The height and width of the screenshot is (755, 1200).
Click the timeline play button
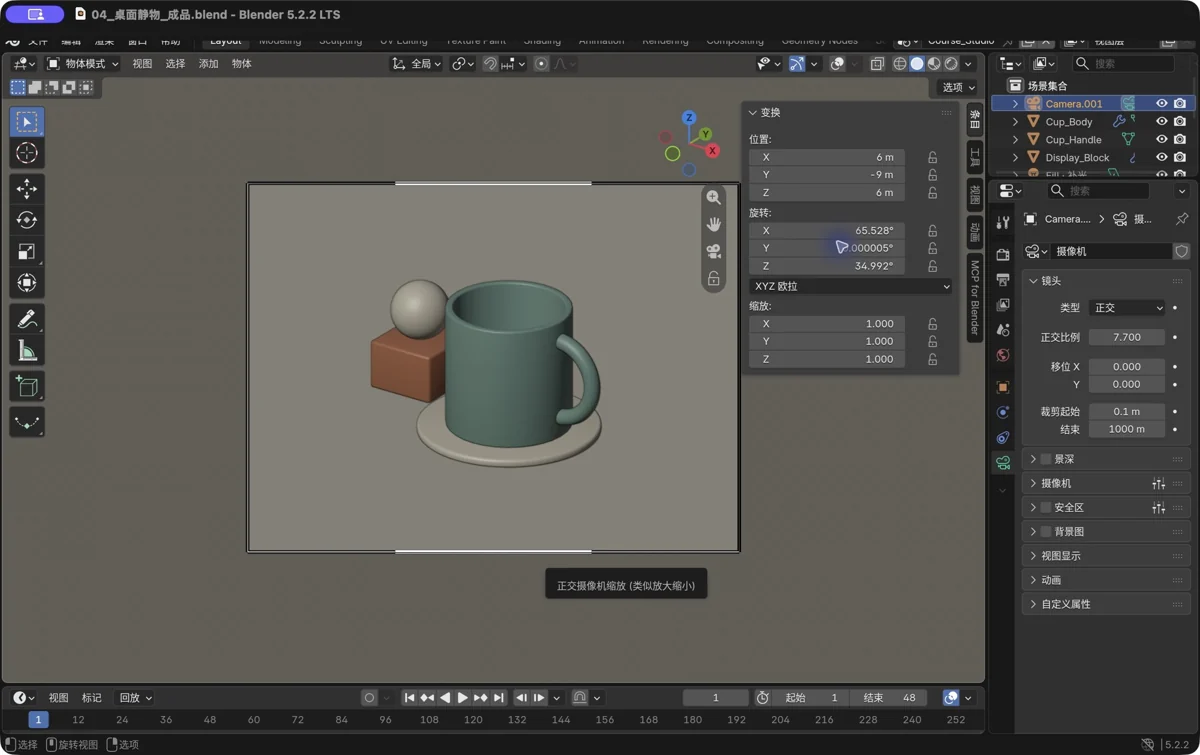point(462,698)
